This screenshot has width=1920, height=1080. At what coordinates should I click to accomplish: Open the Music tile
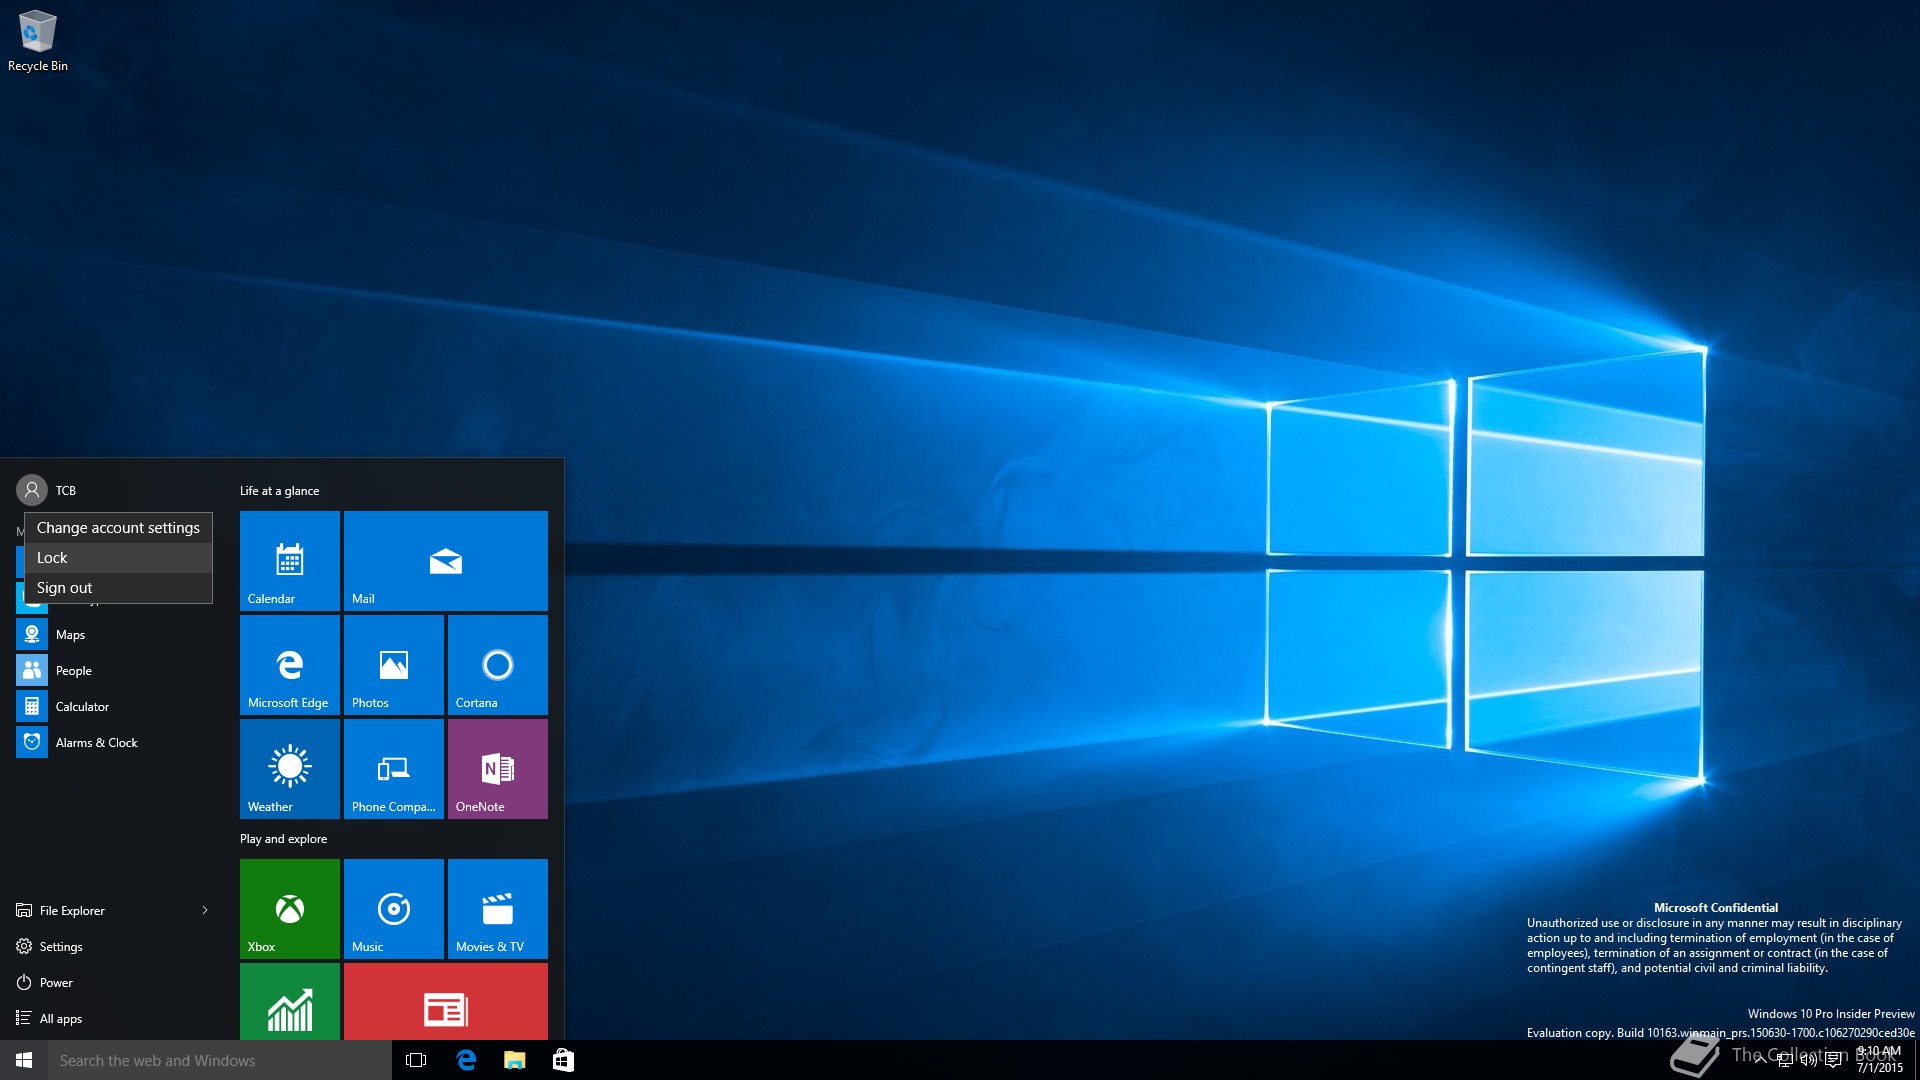coord(394,909)
